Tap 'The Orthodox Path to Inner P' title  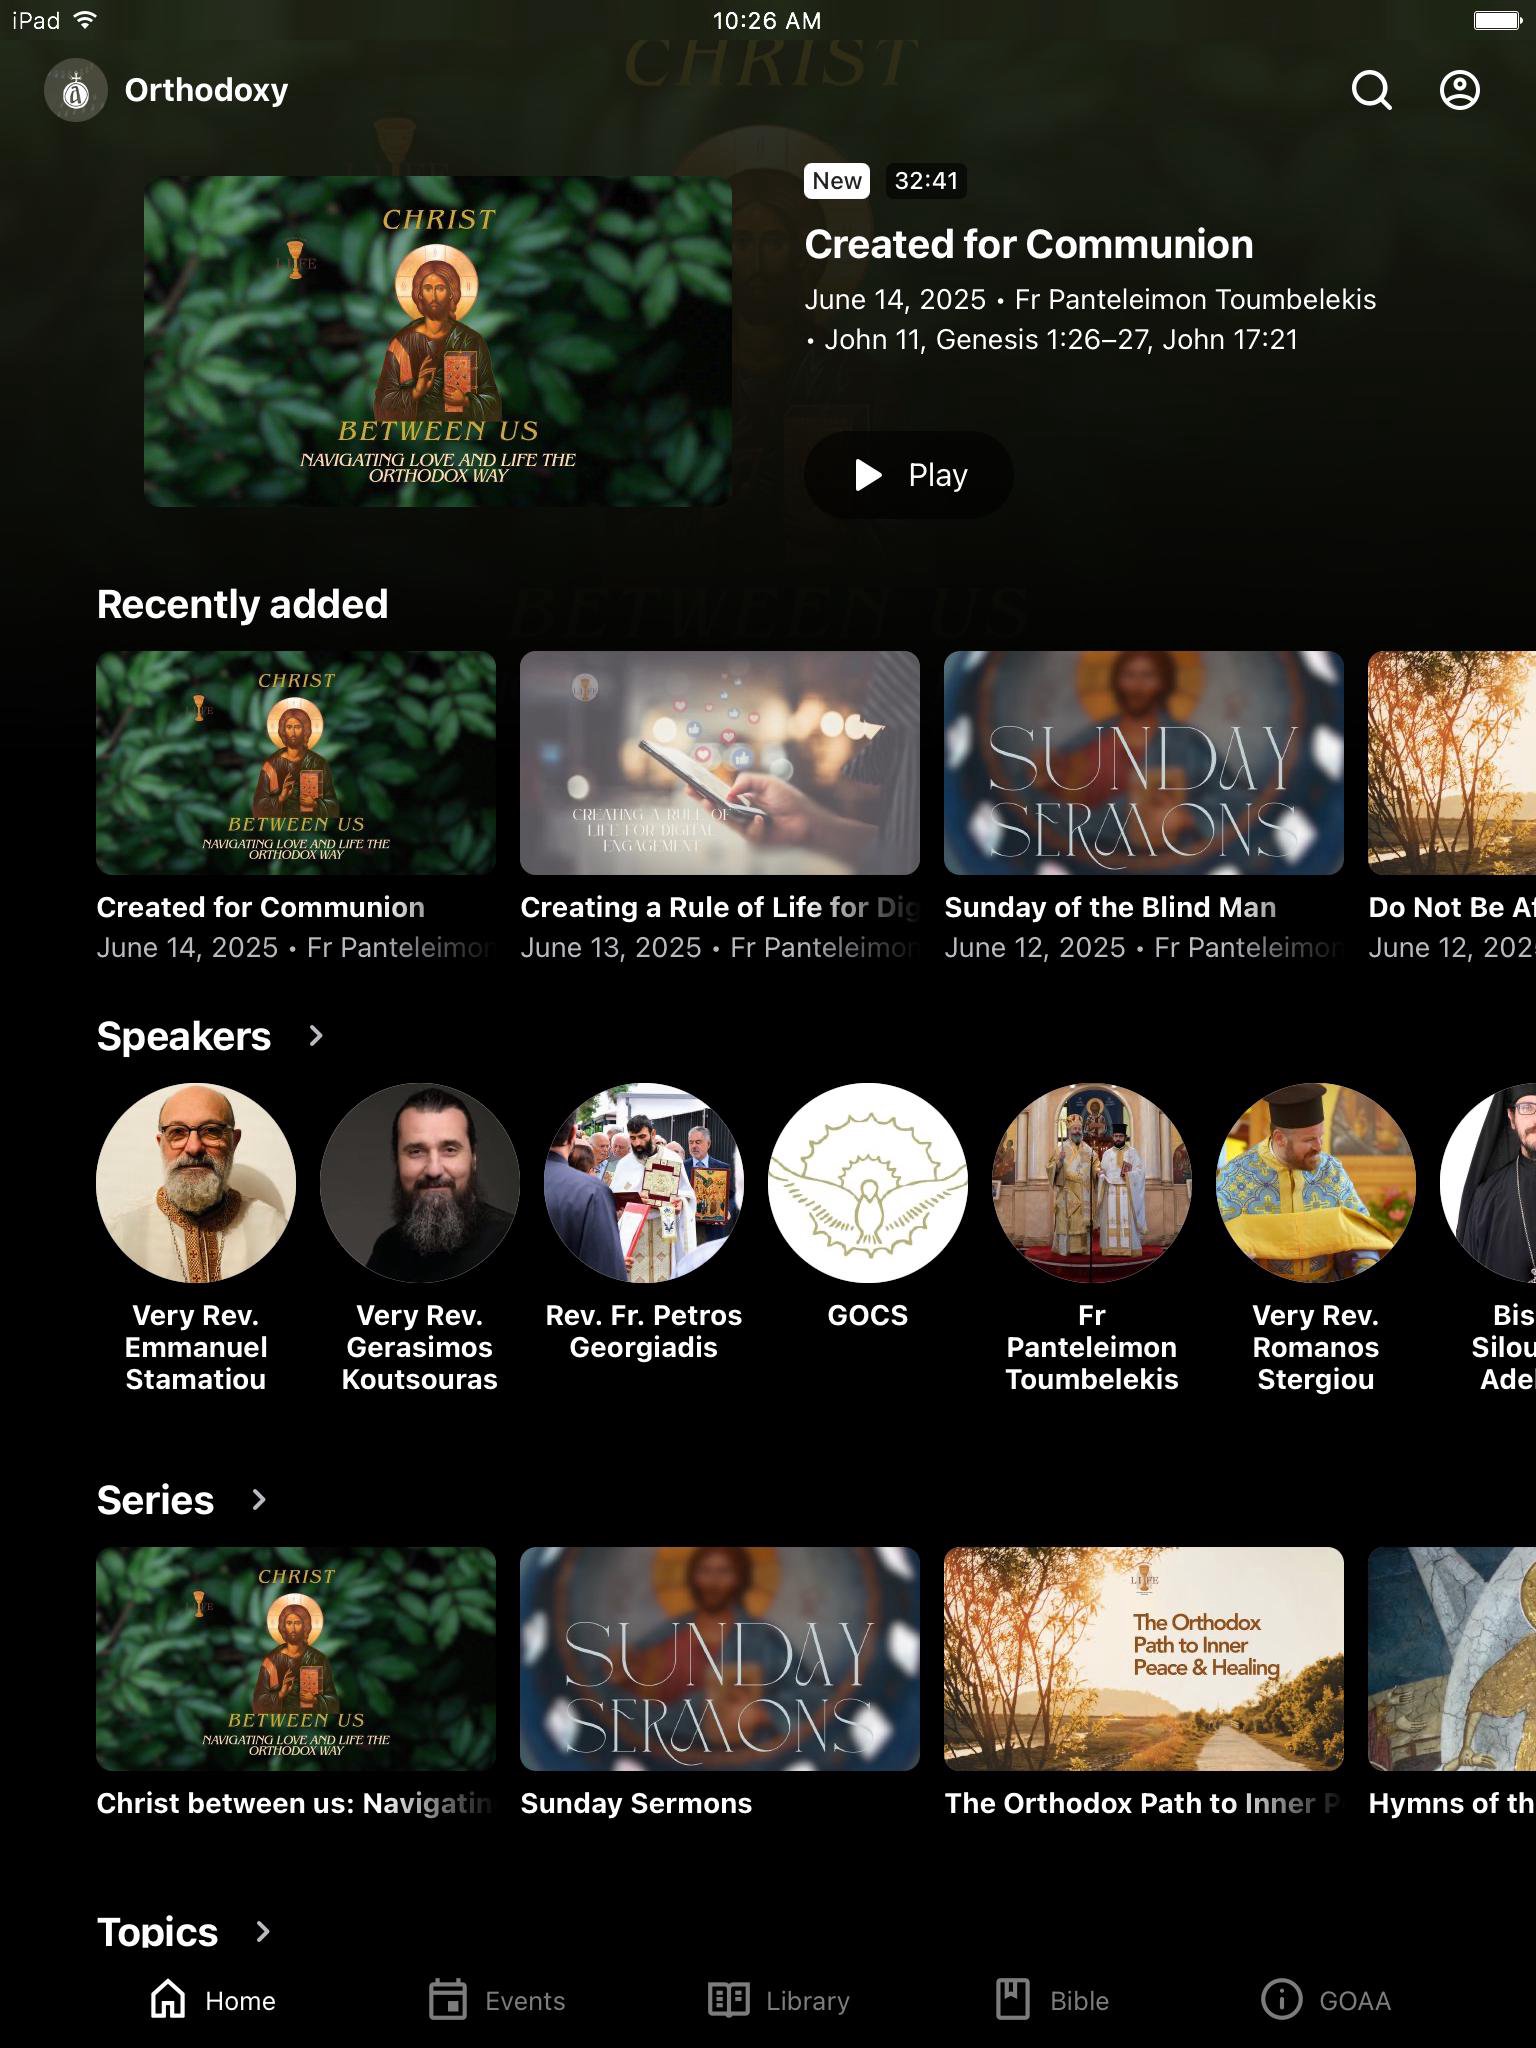point(1143,1803)
